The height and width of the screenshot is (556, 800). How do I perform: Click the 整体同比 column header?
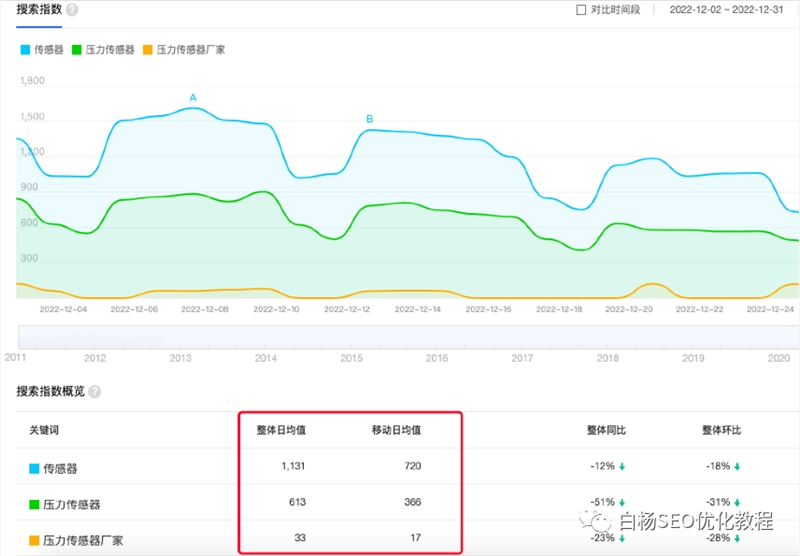pos(606,430)
